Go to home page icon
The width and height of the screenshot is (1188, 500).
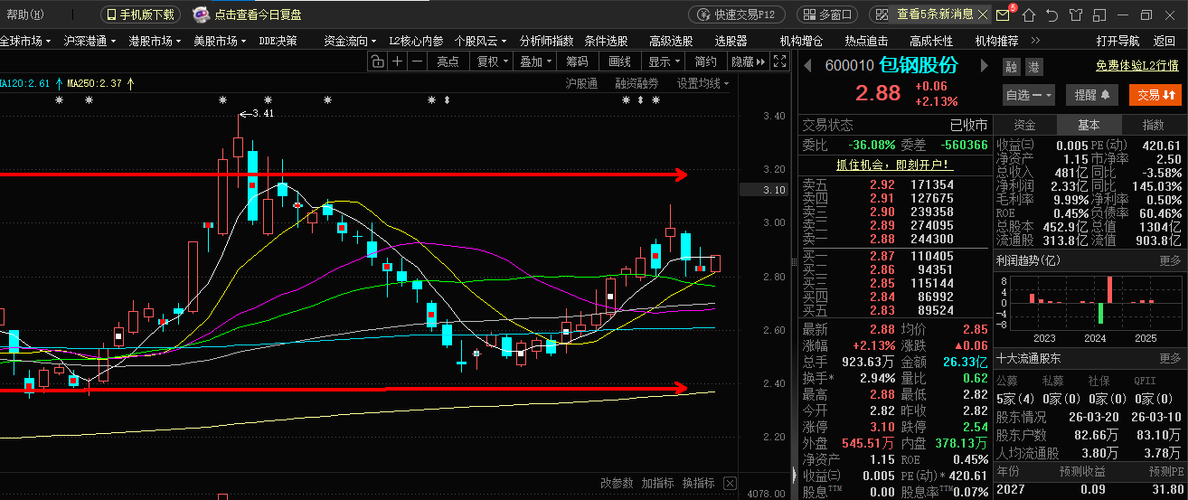pyautogui.click(x=1028, y=14)
